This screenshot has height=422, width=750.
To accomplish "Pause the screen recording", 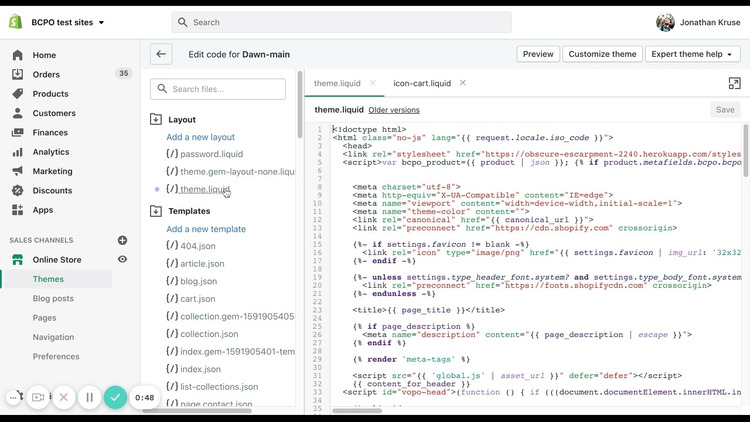I will pos(89,397).
